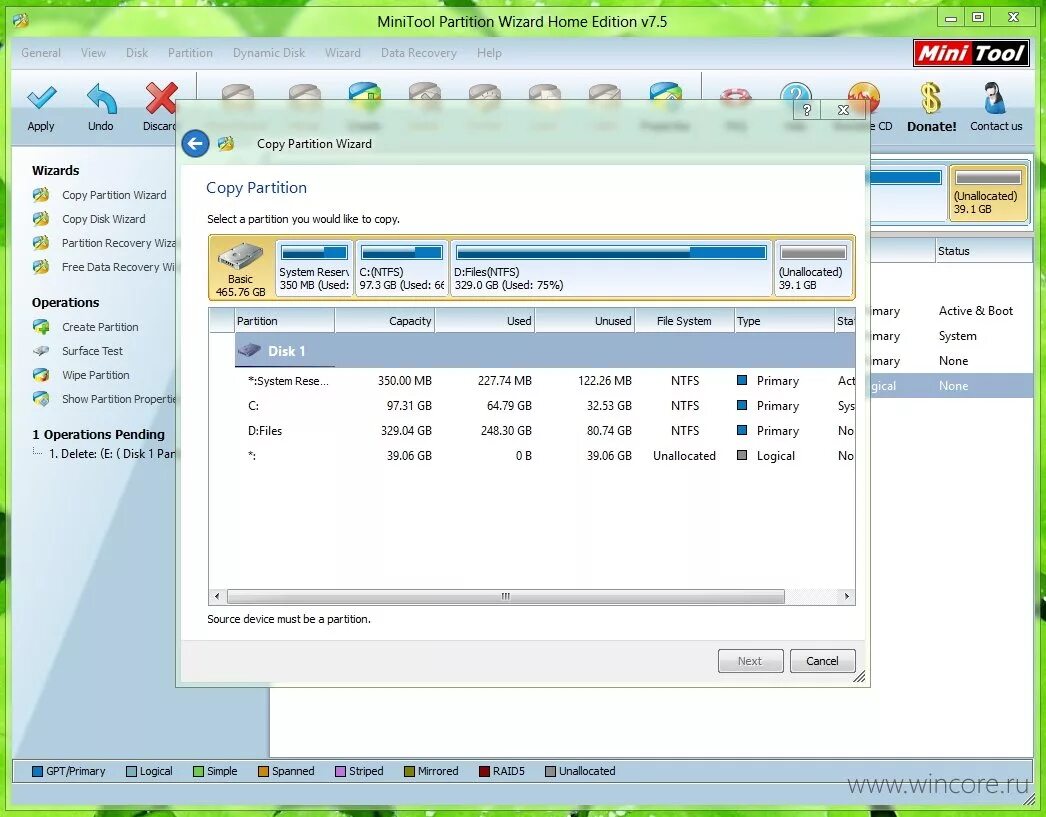Click the back arrow in Copy Partition Wizard
1046x817 pixels.
[x=195, y=143]
